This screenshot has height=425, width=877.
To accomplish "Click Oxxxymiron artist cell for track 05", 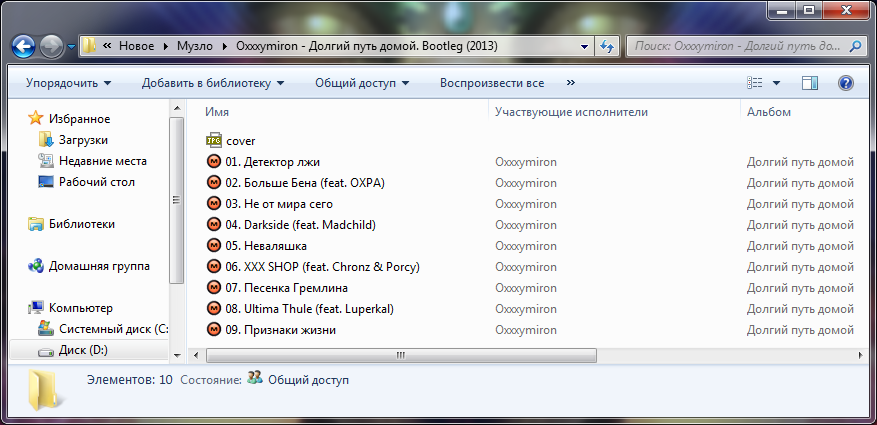I will [x=526, y=246].
